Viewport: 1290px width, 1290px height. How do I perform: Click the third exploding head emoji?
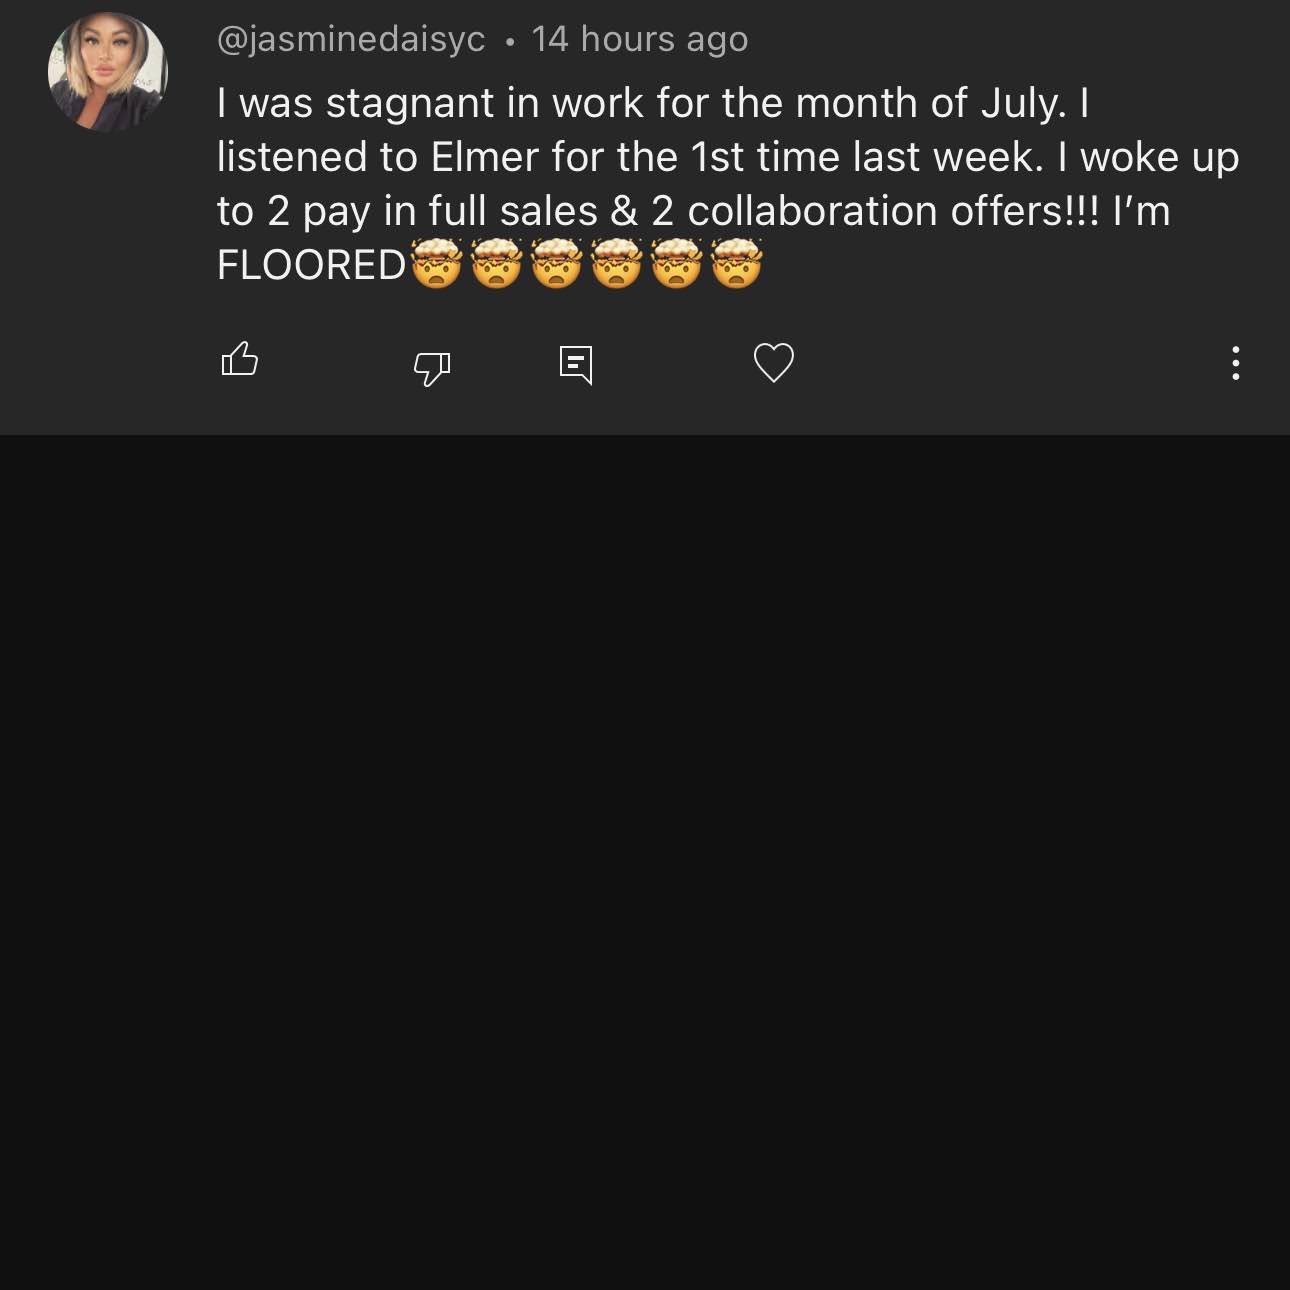click(557, 264)
